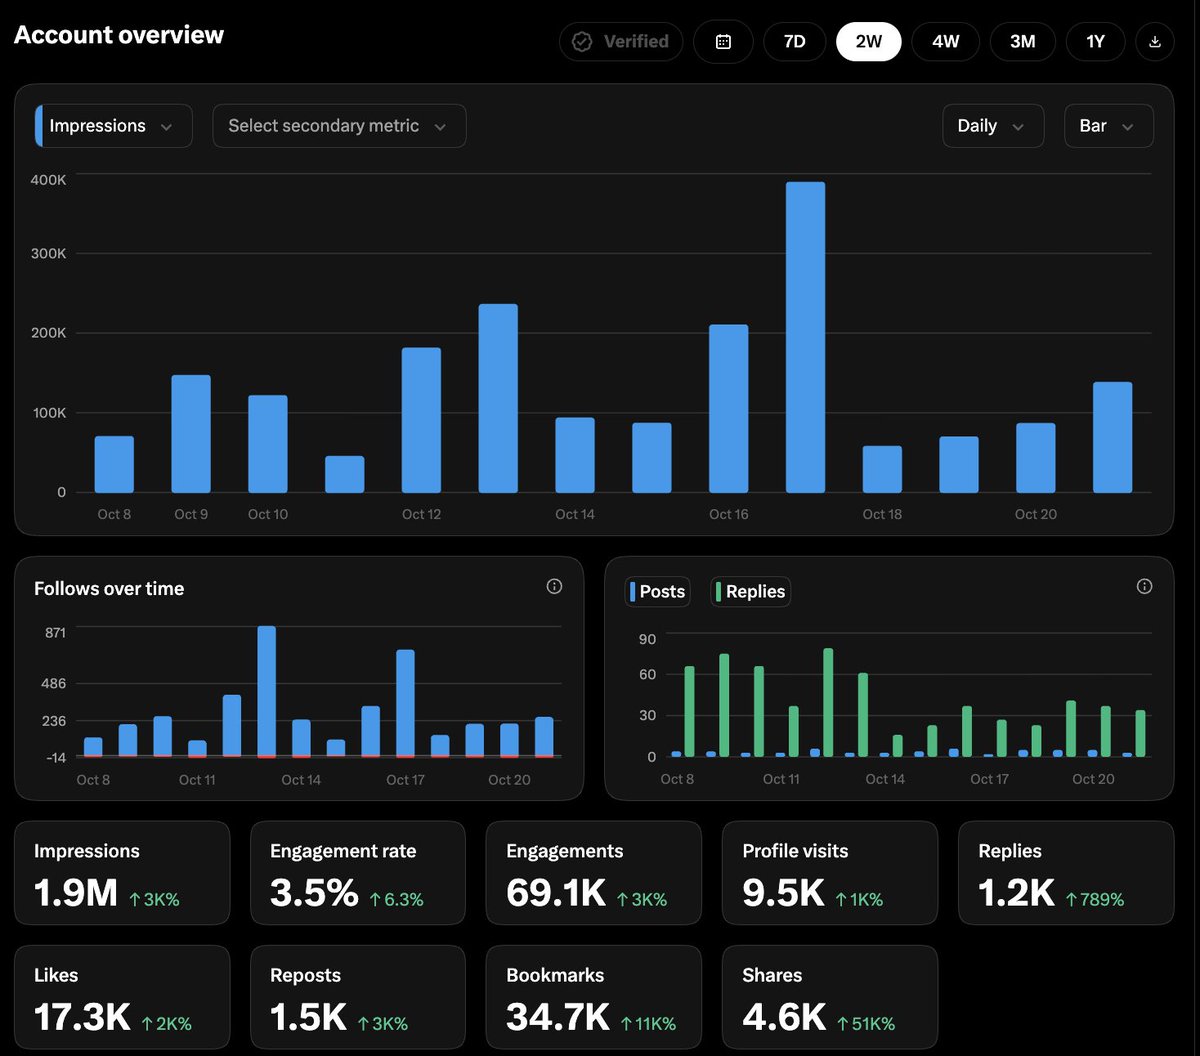Open the Impressions primary metric dropdown

[113, 126]
